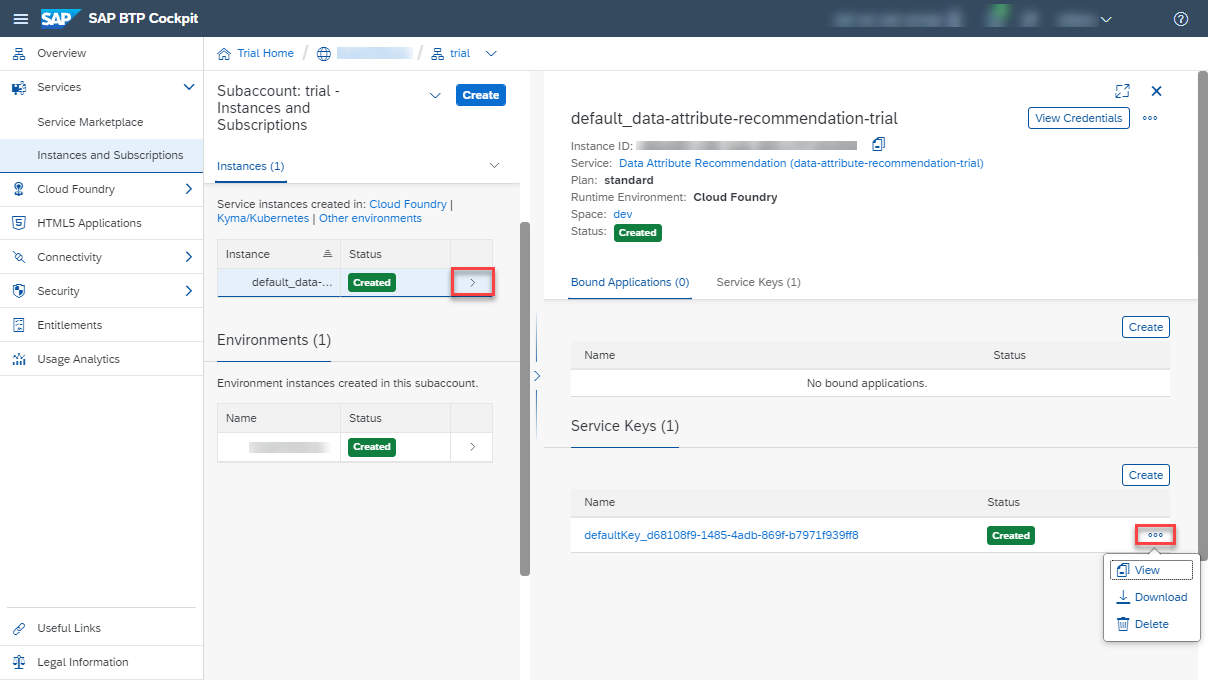Select Service Marketplace in sidebar
1208x680 pixels.
90,122
